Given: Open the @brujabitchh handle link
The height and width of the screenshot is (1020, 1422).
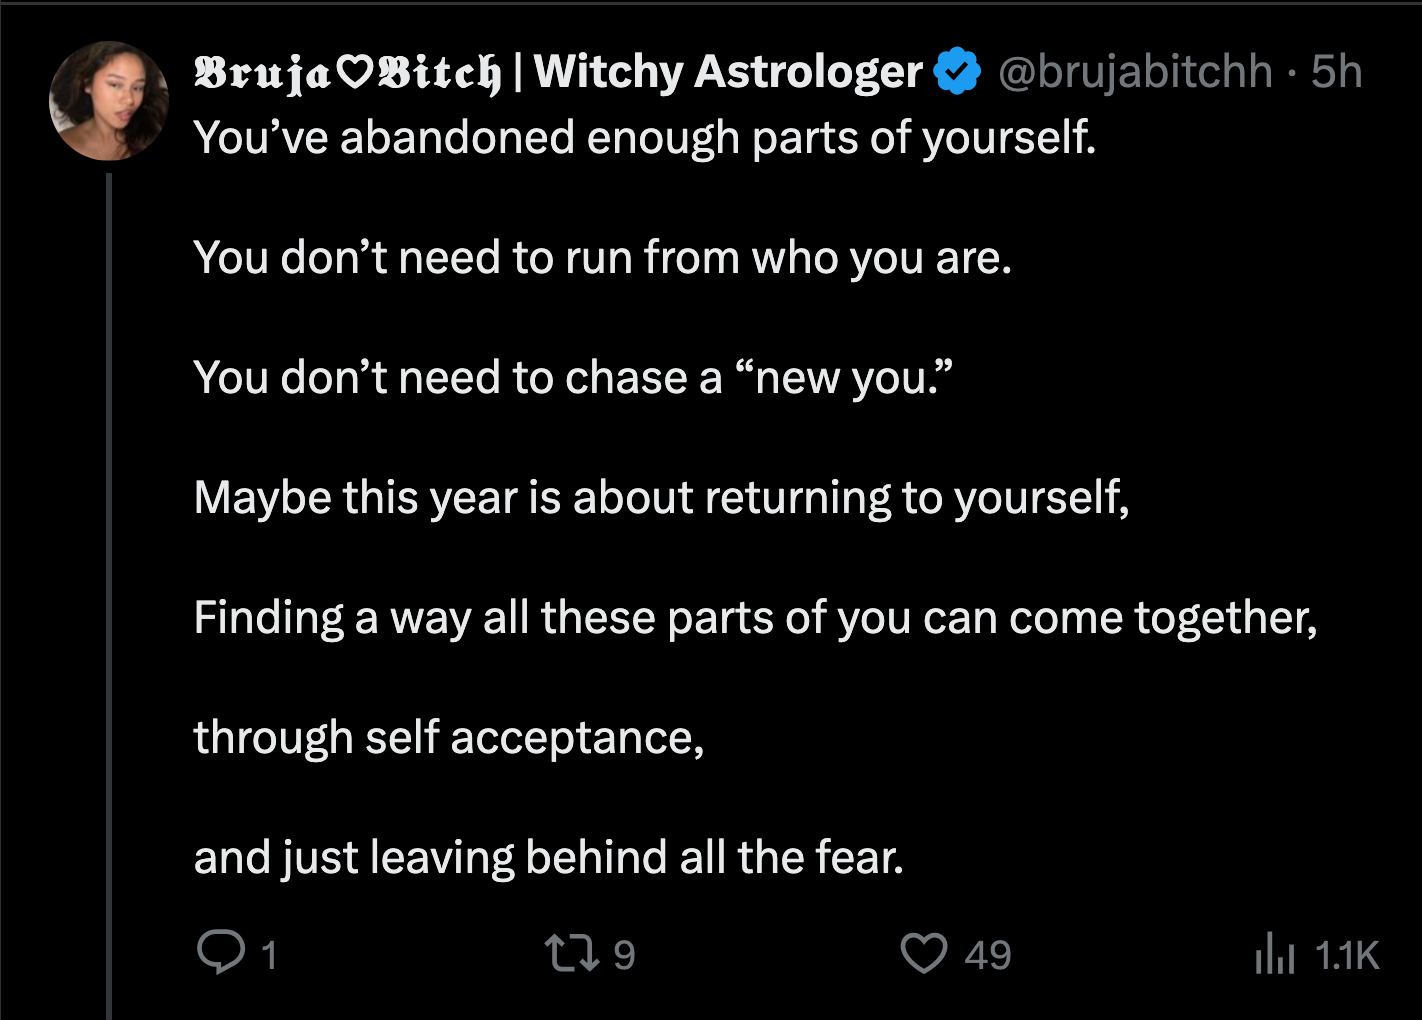Looking at the screenshot, I should 1135,71.
